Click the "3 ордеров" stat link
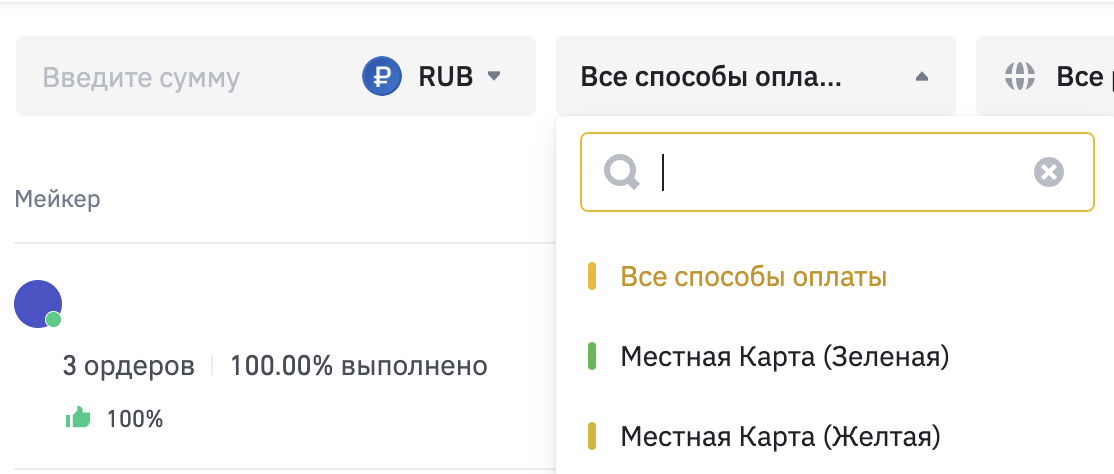This screenshot has height=474, width=1114. coord(128,366)
